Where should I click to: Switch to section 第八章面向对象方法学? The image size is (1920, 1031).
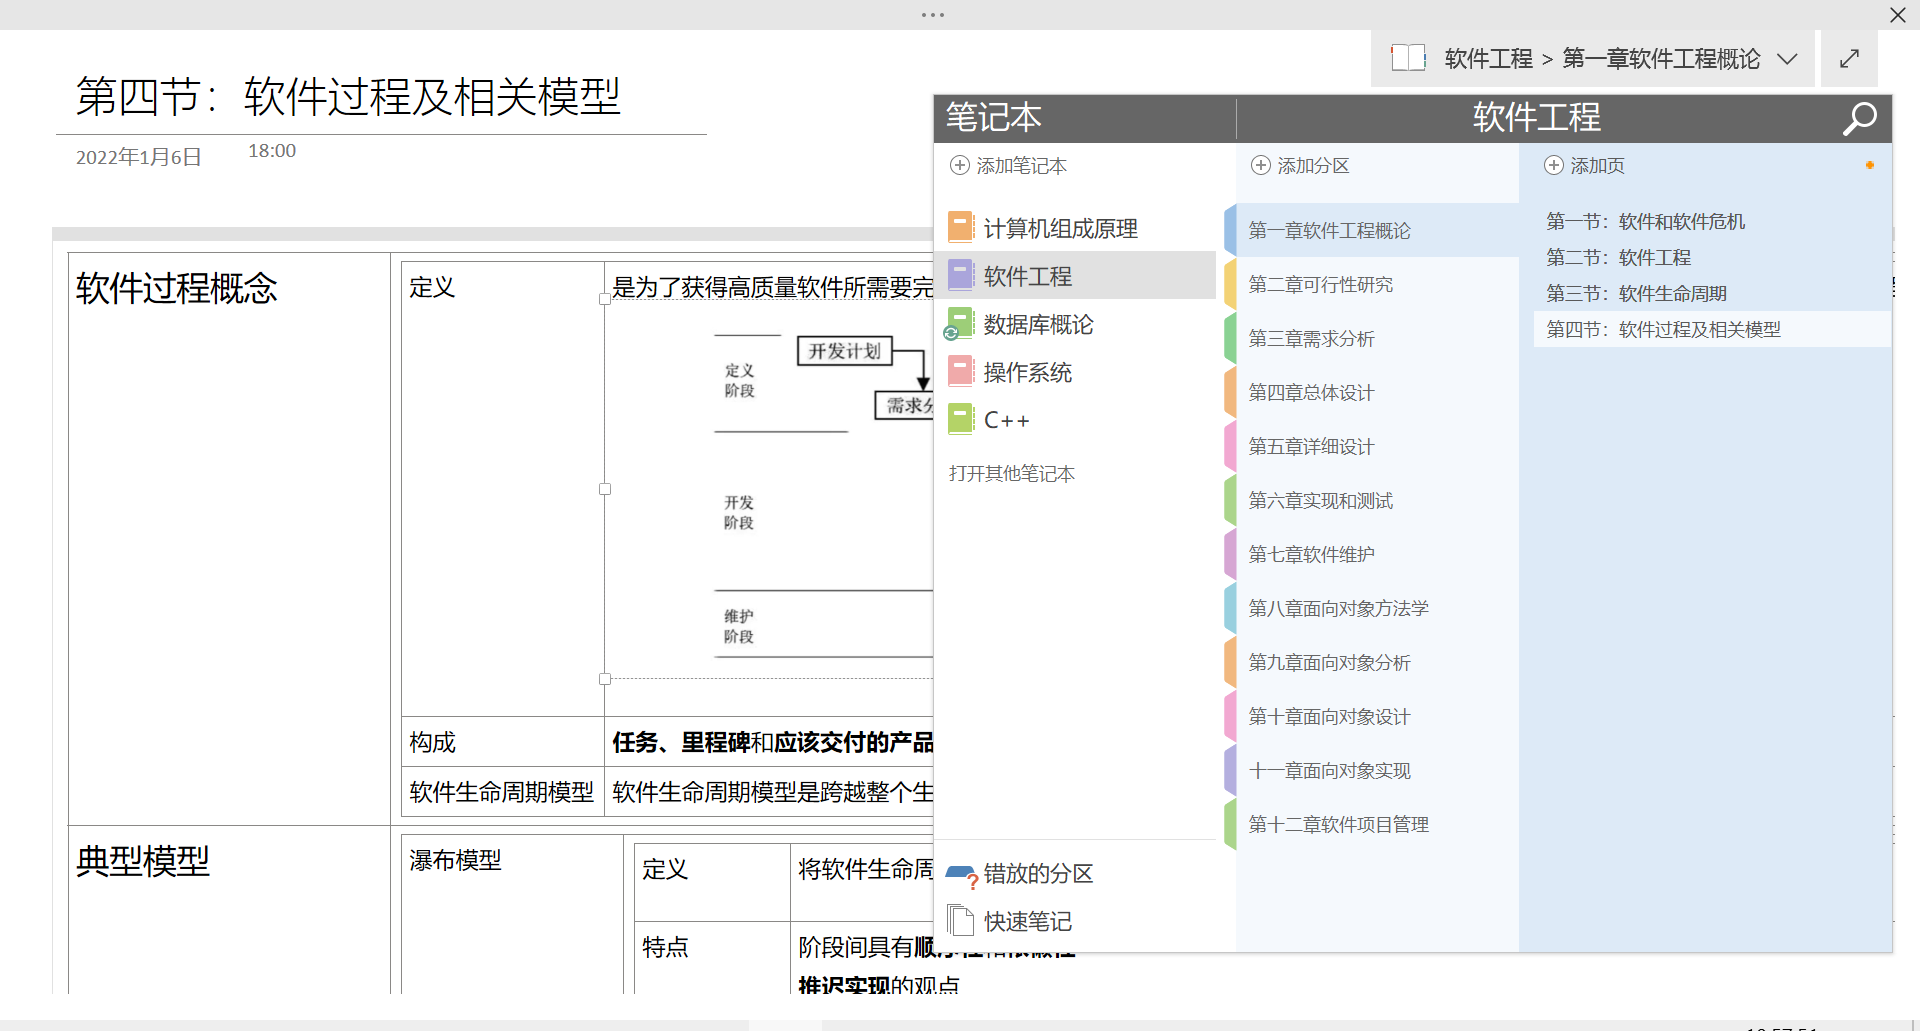point(1338,607)
